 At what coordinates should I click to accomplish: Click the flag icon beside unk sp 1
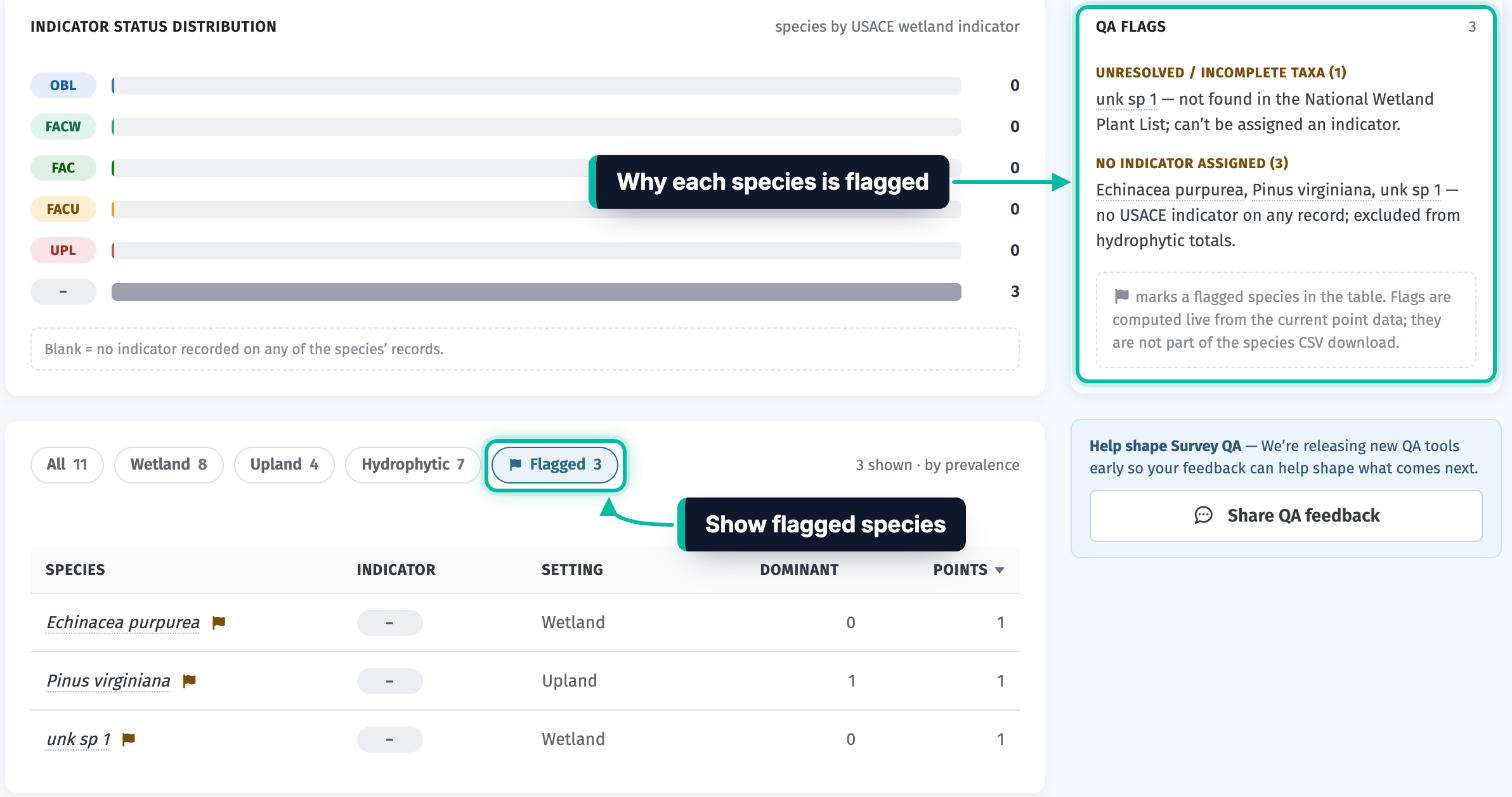[x=128, y=739]
